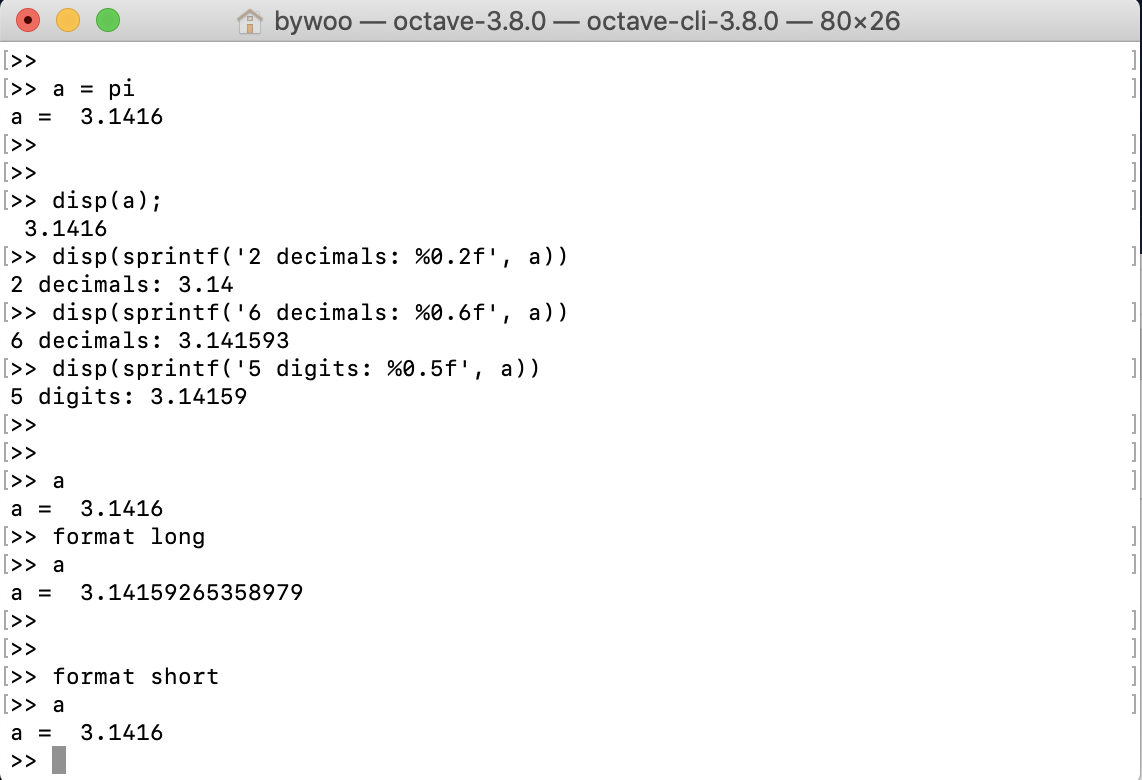Click the 'disp(a);' command line
Image resolution: width=1142 pixels, height=780 pixels.
[x=107, y=201]
